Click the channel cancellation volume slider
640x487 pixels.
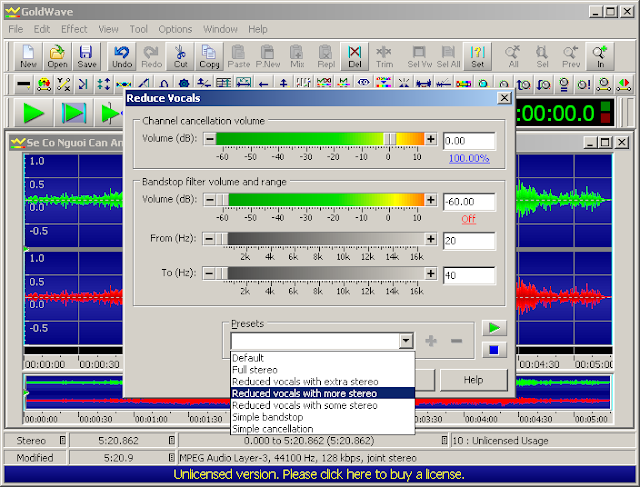pyautogui.click(x=320, y=140)
